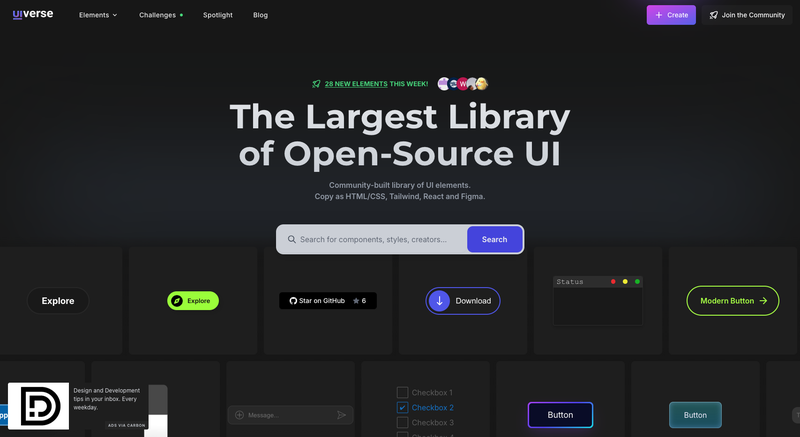This screenshot has height=437, width=800.
Task: Check the Checkbox 3 box
Action: click(x=403, y=422)
